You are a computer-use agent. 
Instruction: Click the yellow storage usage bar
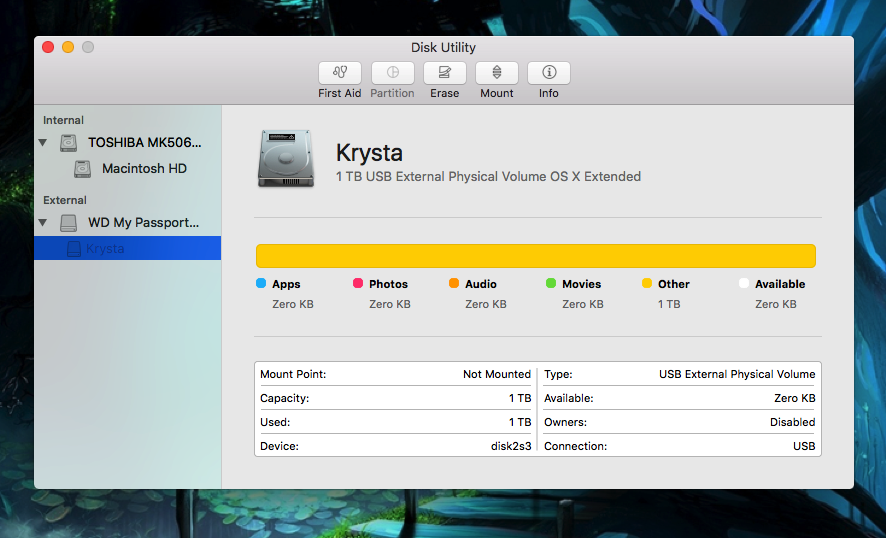pyautogui.click(x=535, y=255)
